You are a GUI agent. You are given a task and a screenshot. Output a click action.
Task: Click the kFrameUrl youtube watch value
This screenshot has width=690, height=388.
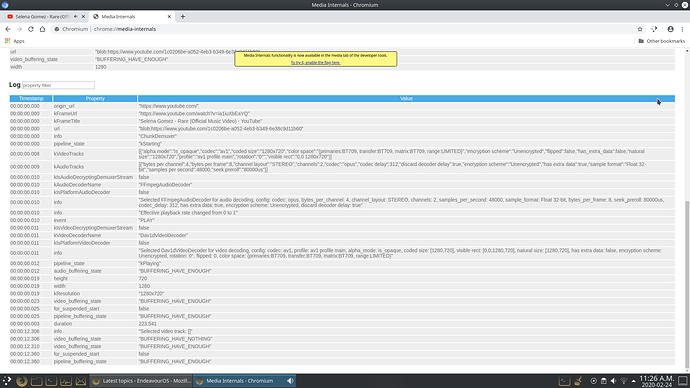[x=194, y=113]
